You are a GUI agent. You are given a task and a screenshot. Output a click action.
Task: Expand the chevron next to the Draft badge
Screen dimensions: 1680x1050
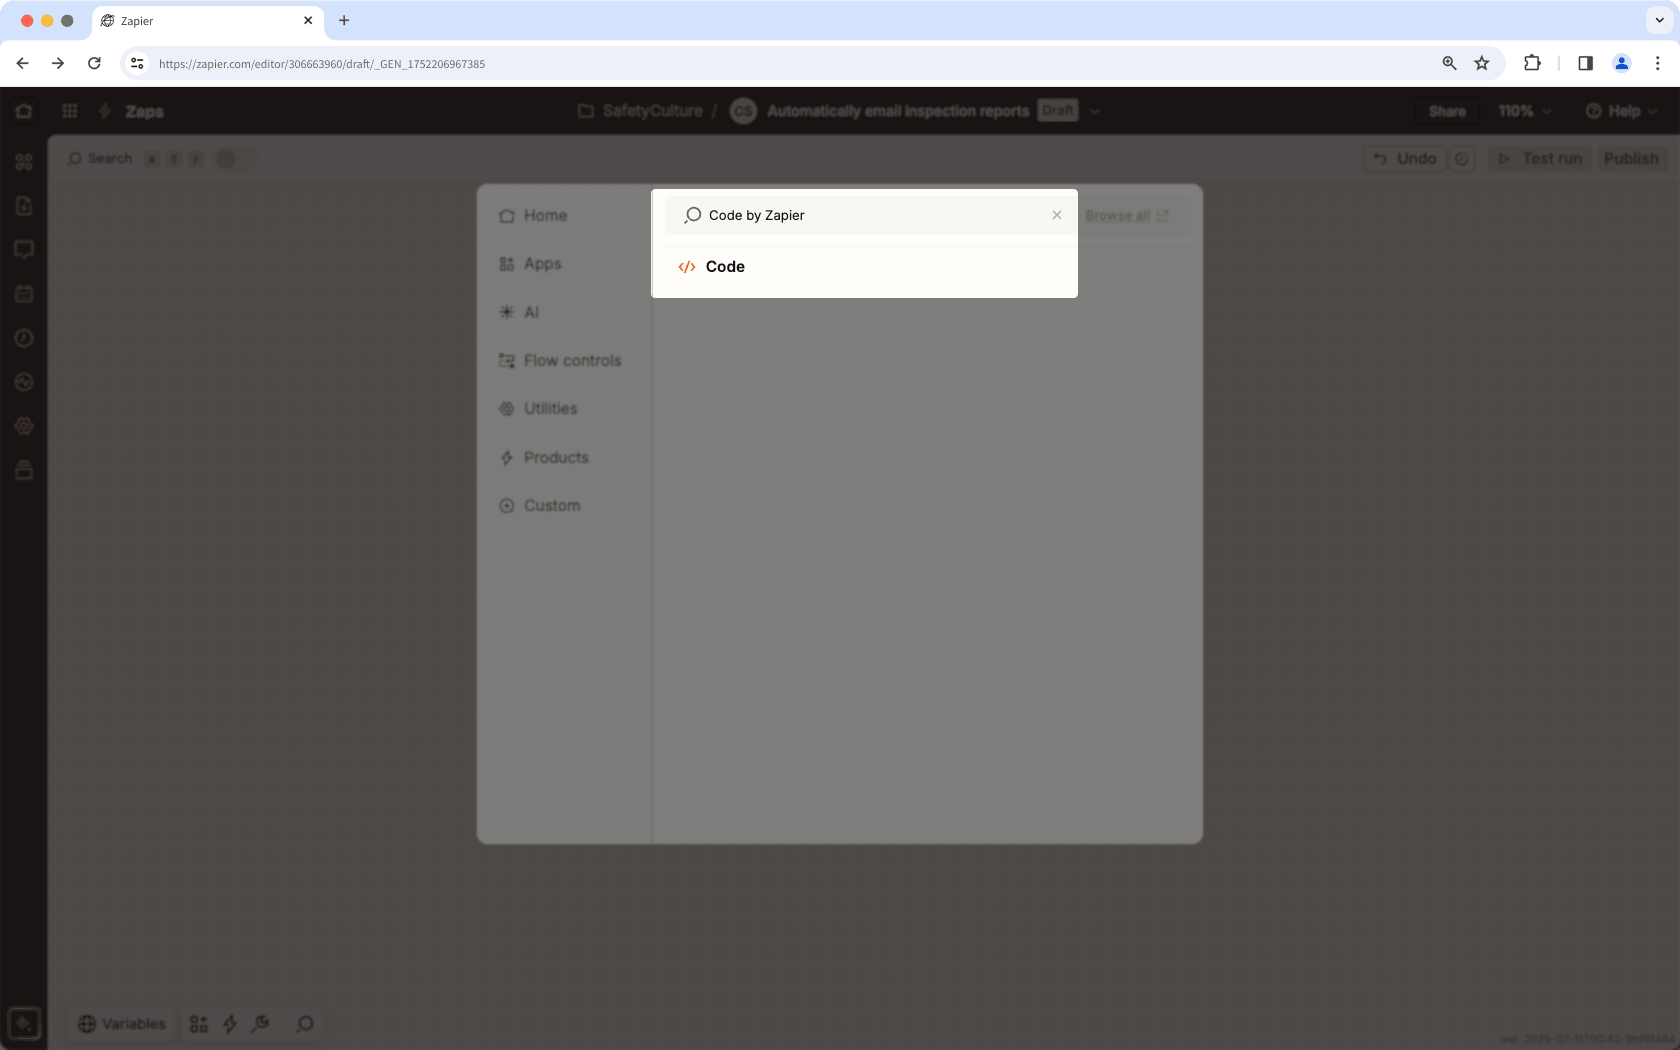1094,111
